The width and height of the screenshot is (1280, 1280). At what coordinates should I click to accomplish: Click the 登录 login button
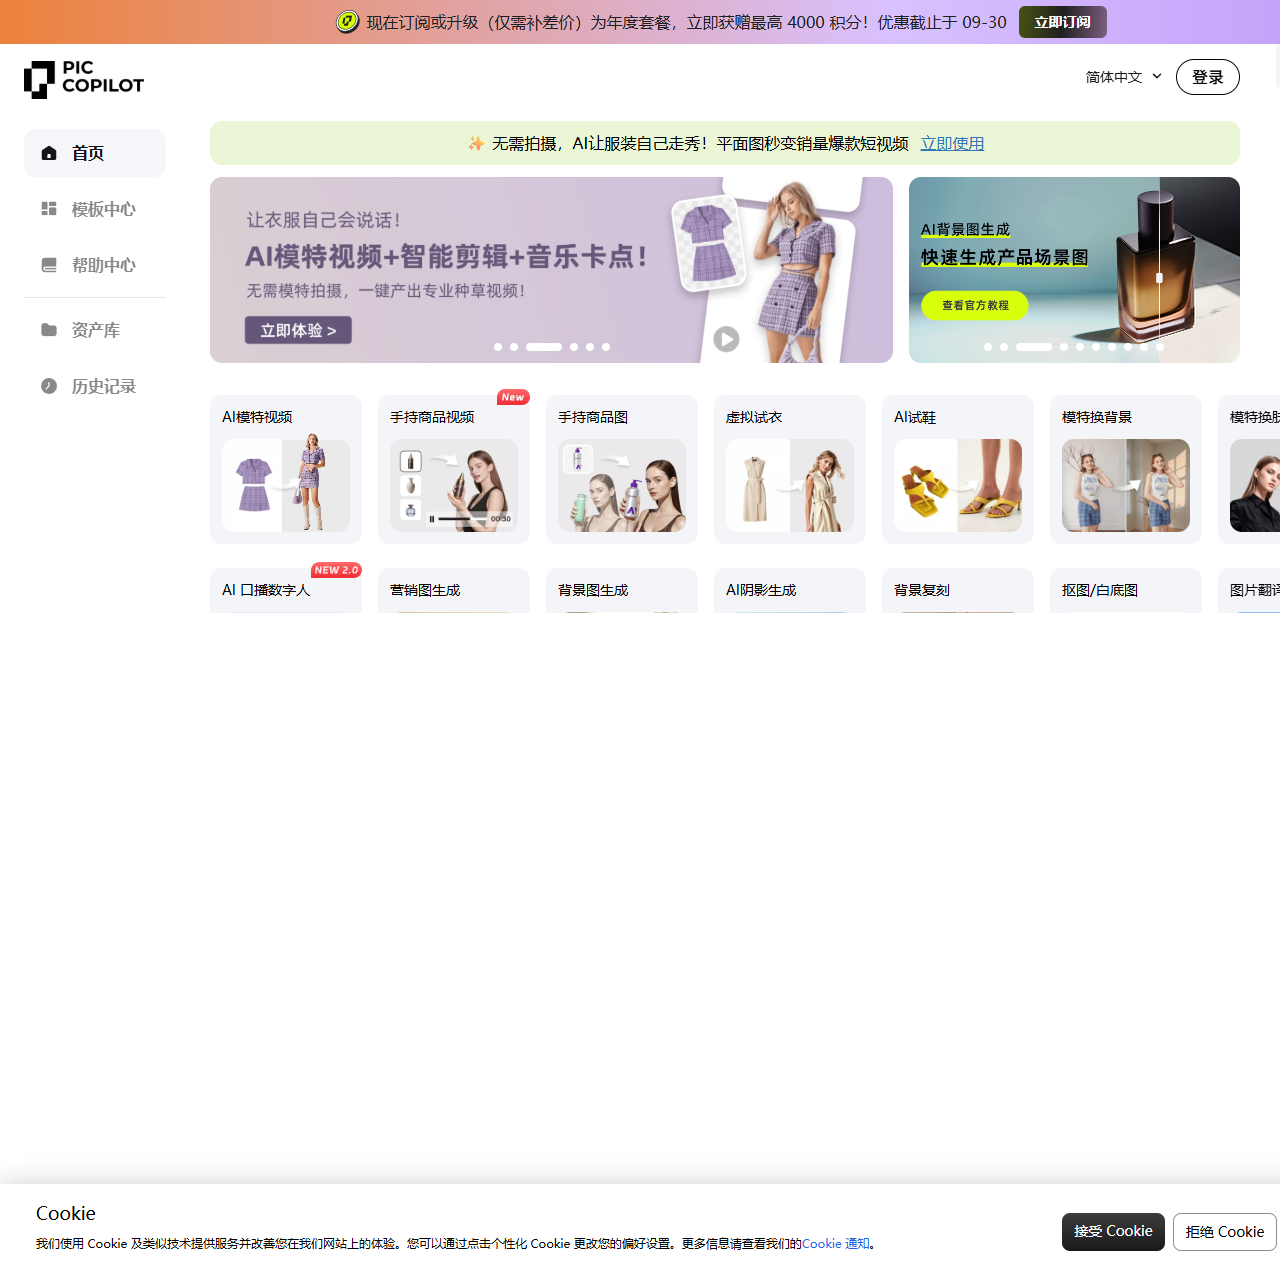1208,77
